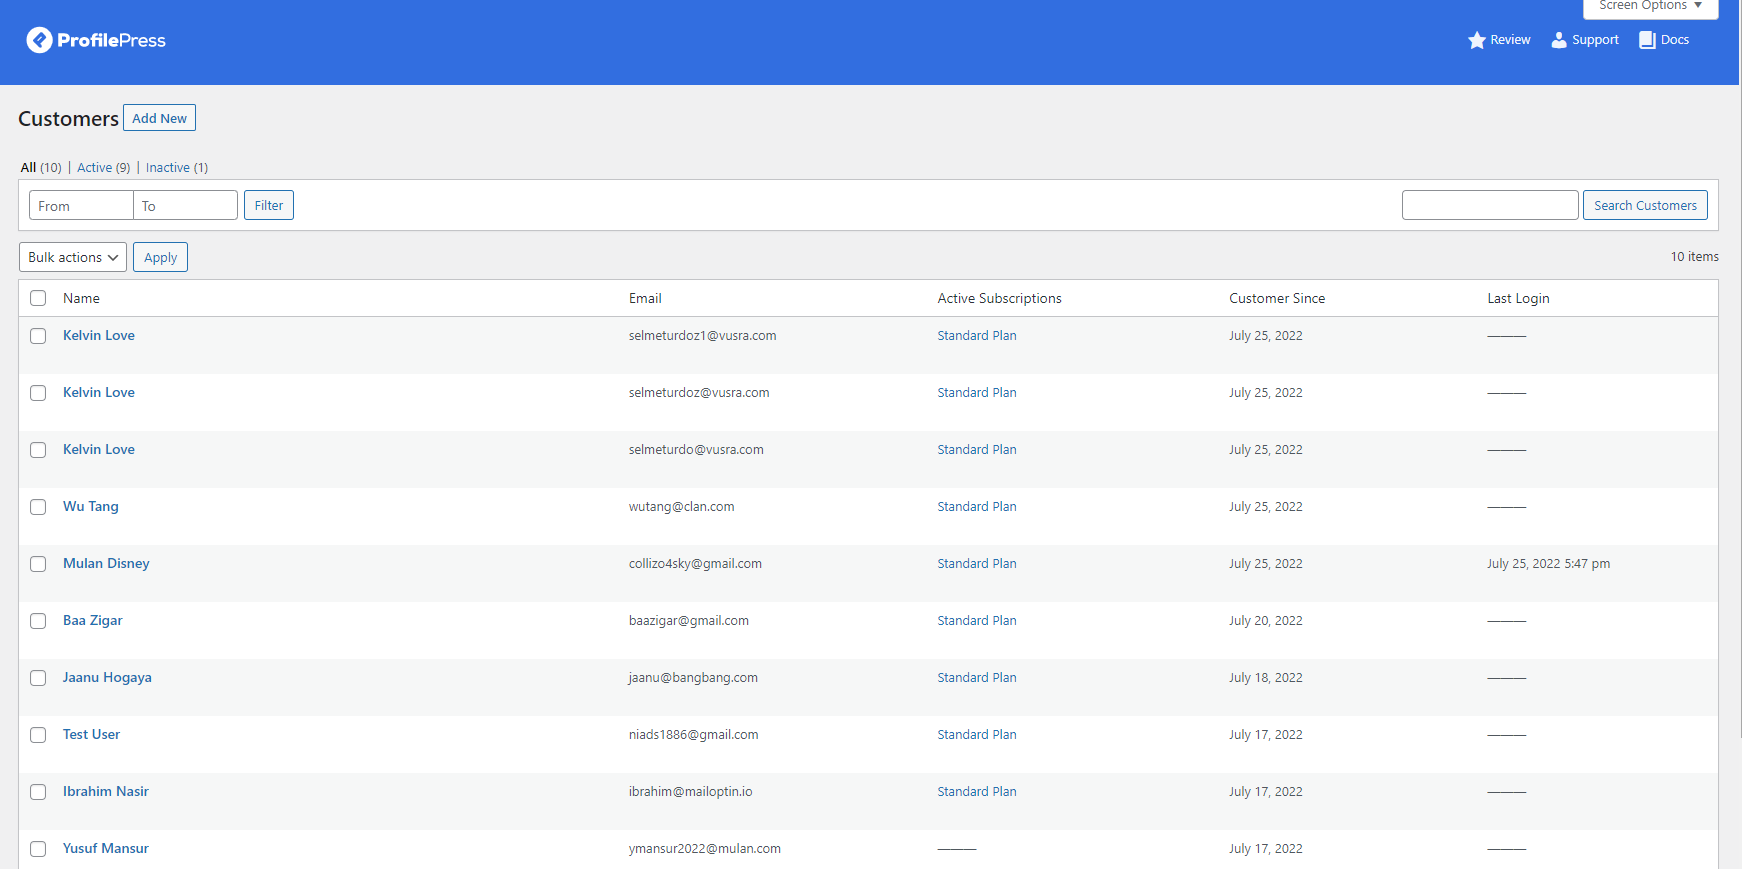The width and height of the screenshot is (1742, 869).
Task: Open Standard Plan for Mulan Disney
Action: click(977, 563)
